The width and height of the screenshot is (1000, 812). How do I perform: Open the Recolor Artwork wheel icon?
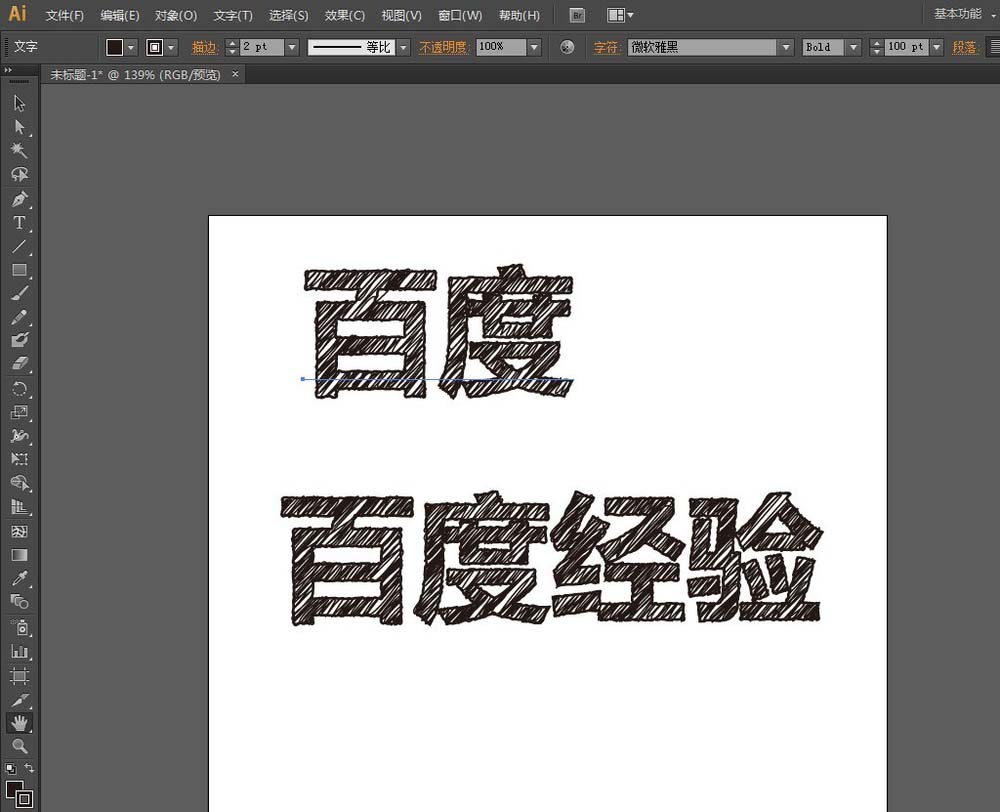[x=567, y=47]
